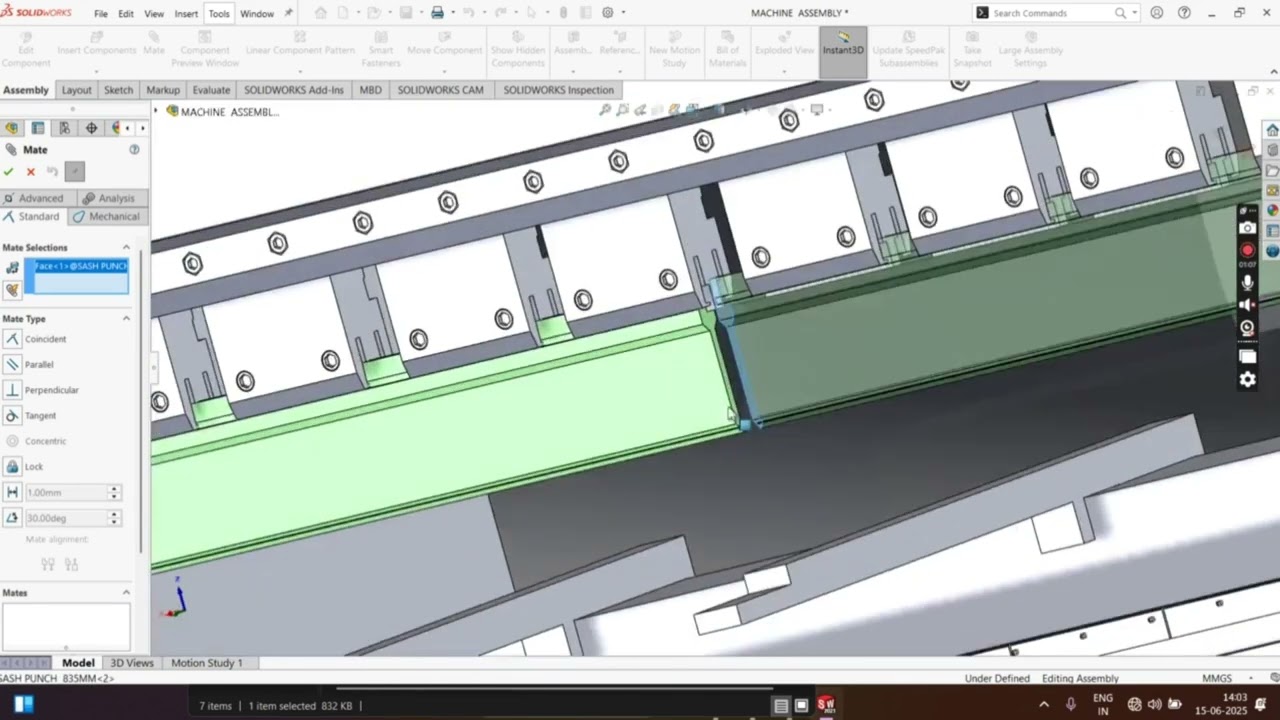Click the Take Snapshot button

(972, 51)
